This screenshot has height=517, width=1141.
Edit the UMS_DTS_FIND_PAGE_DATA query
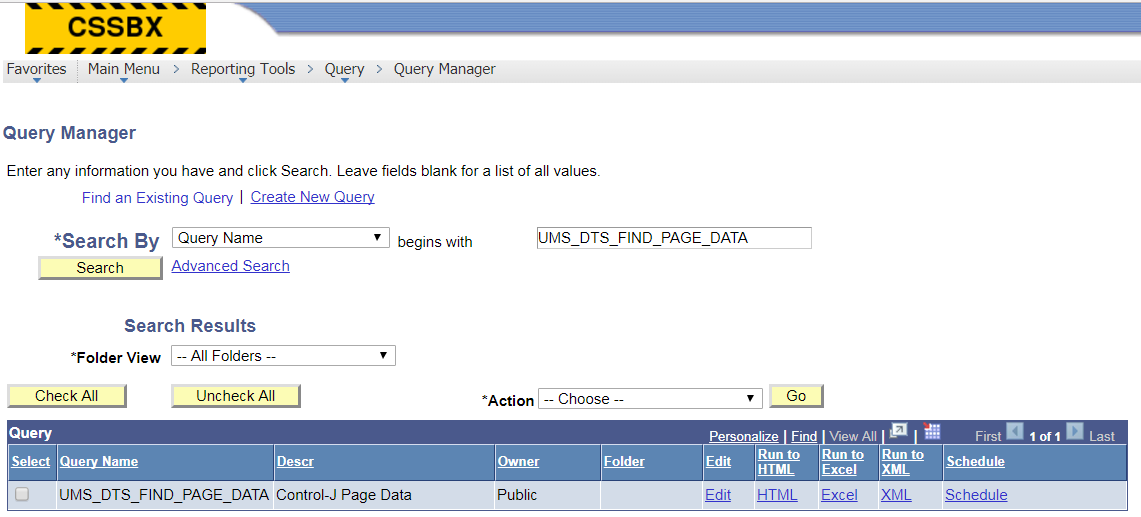coord(717,494)
